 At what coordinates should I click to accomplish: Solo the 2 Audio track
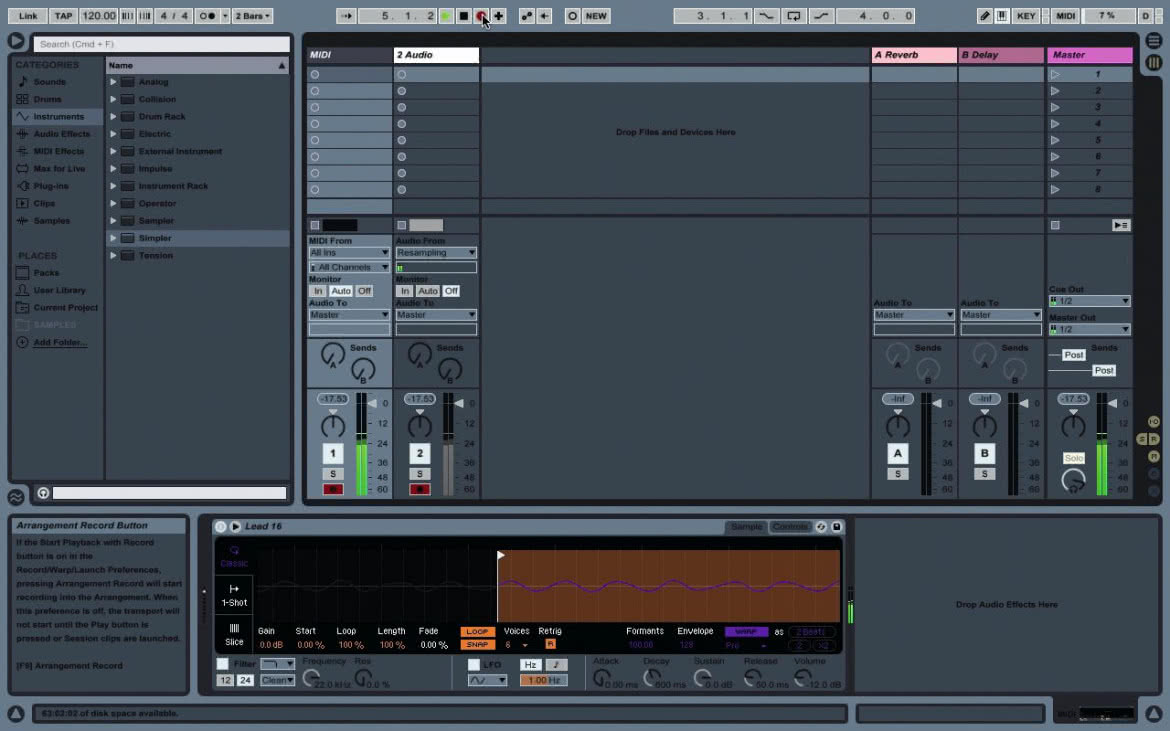pyautogui.click(x=419, y=474)
